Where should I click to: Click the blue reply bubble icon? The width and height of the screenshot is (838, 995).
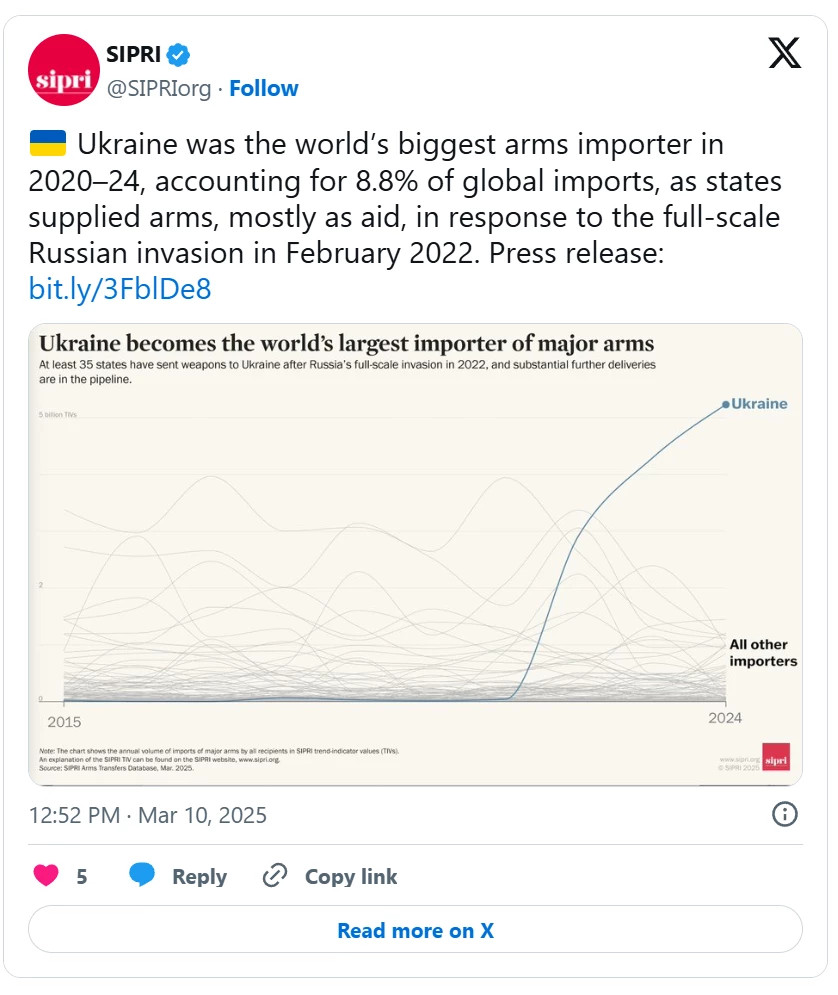coord(142,874)
